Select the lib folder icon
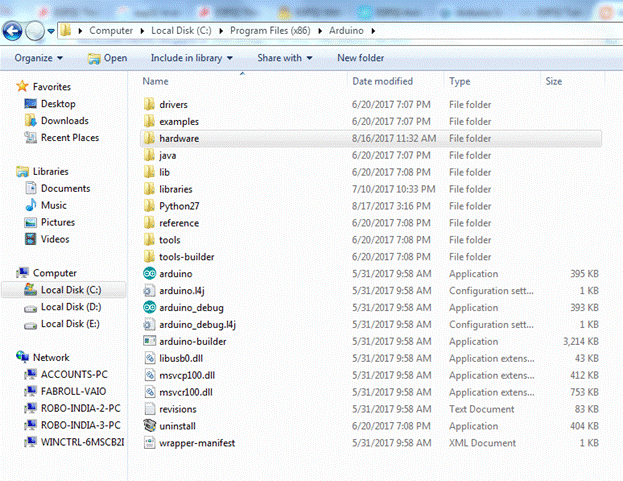623x481 pixels. point(149,172)
